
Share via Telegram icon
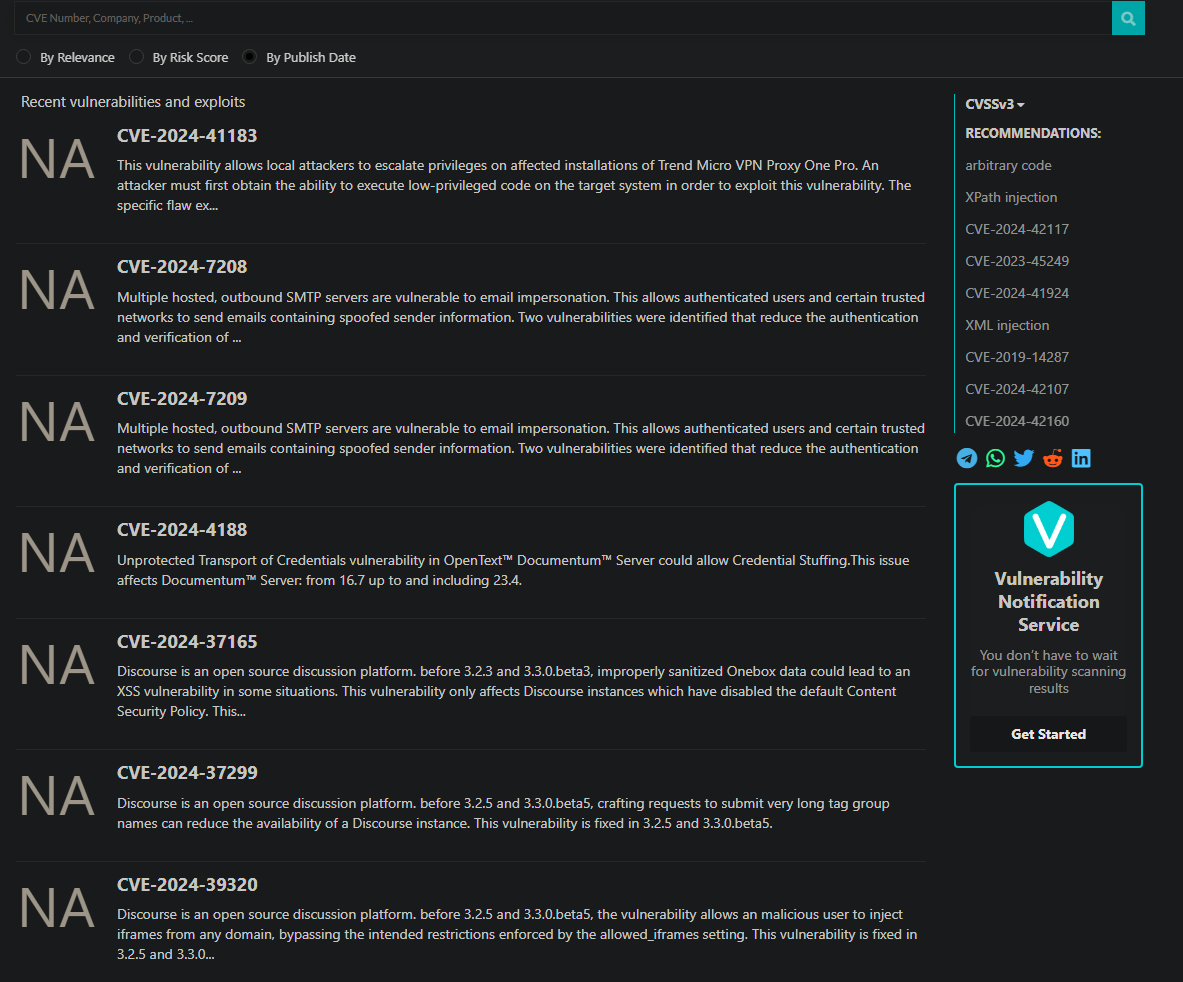point(967,458)
